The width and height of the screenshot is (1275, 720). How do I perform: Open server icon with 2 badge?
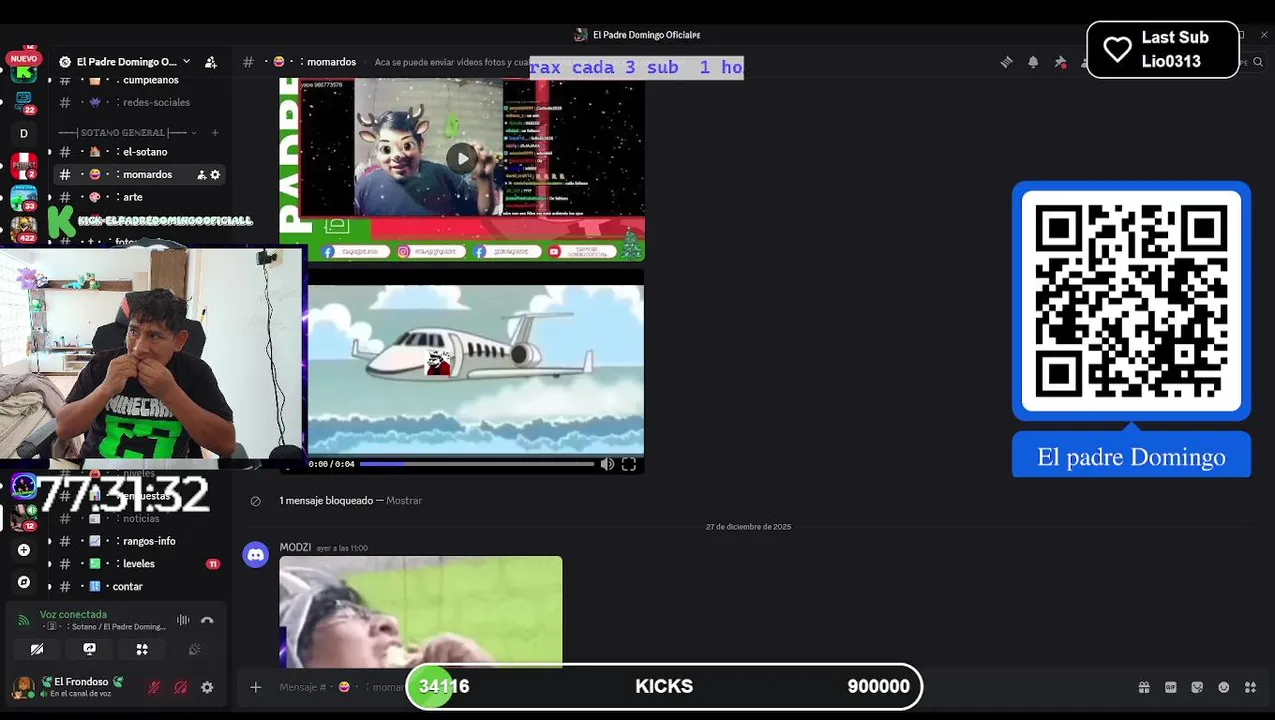tap(23, 166)
